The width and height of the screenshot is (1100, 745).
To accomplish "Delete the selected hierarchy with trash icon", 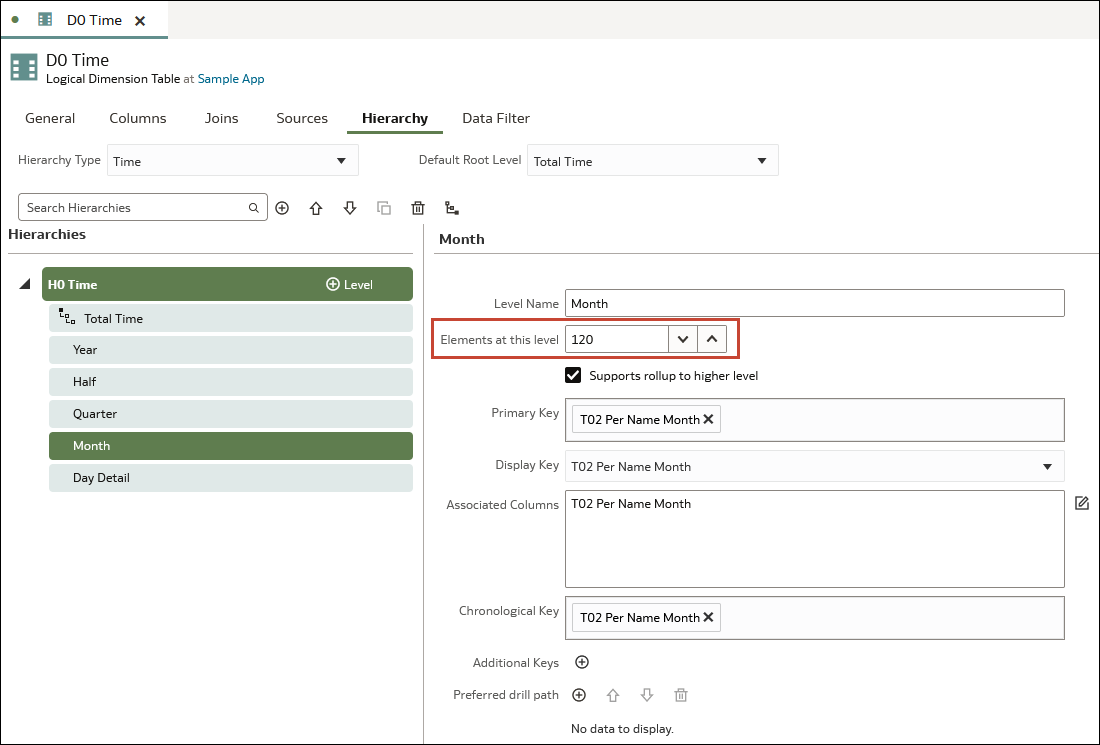I will (x=418, y=208).
